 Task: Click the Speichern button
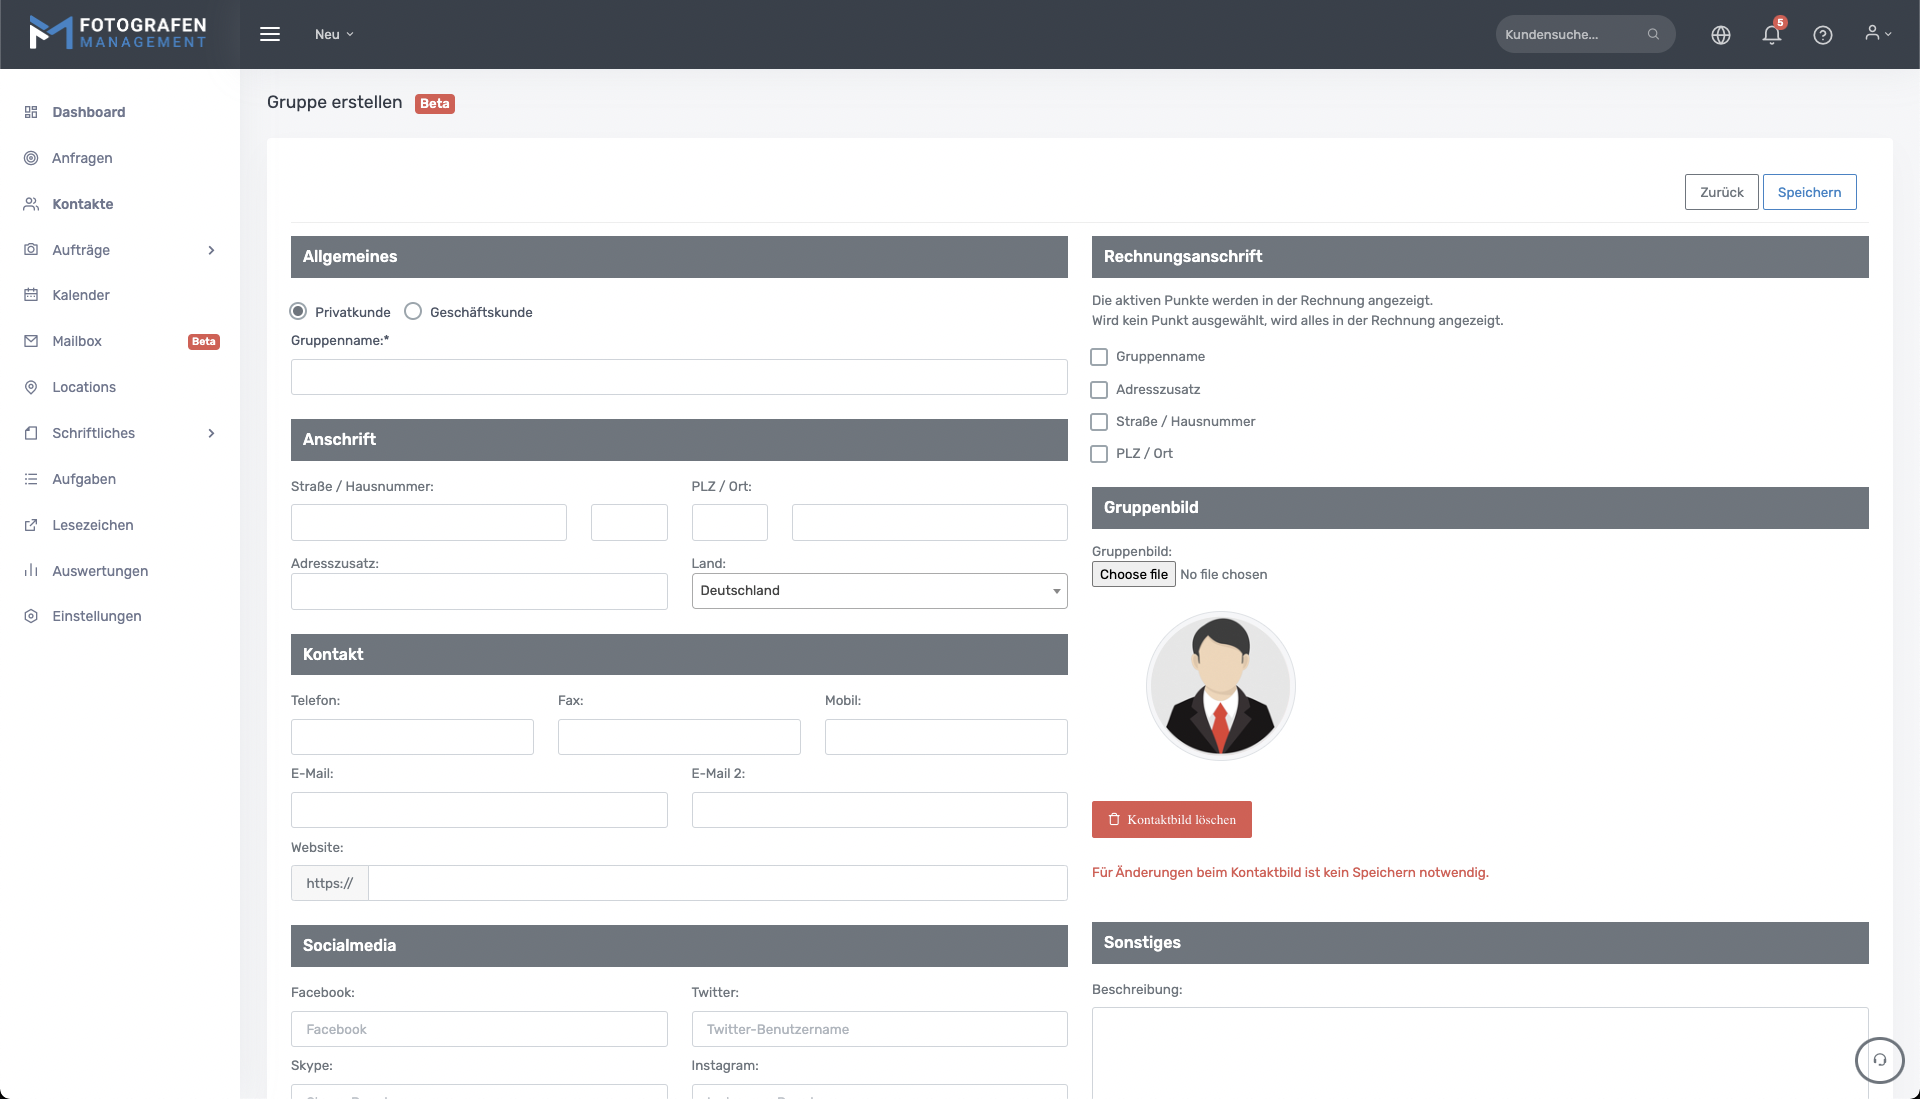tap(1808, 192)
